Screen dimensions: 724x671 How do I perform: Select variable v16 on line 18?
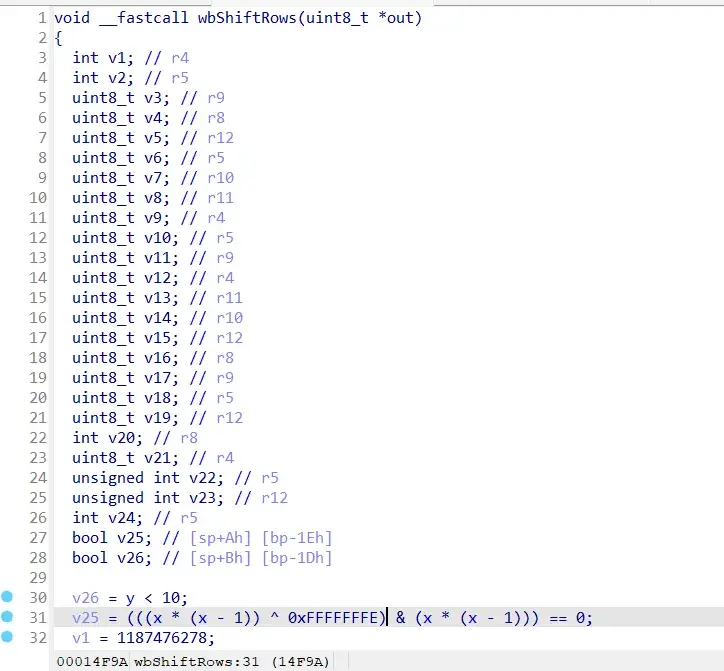point(158,358)
